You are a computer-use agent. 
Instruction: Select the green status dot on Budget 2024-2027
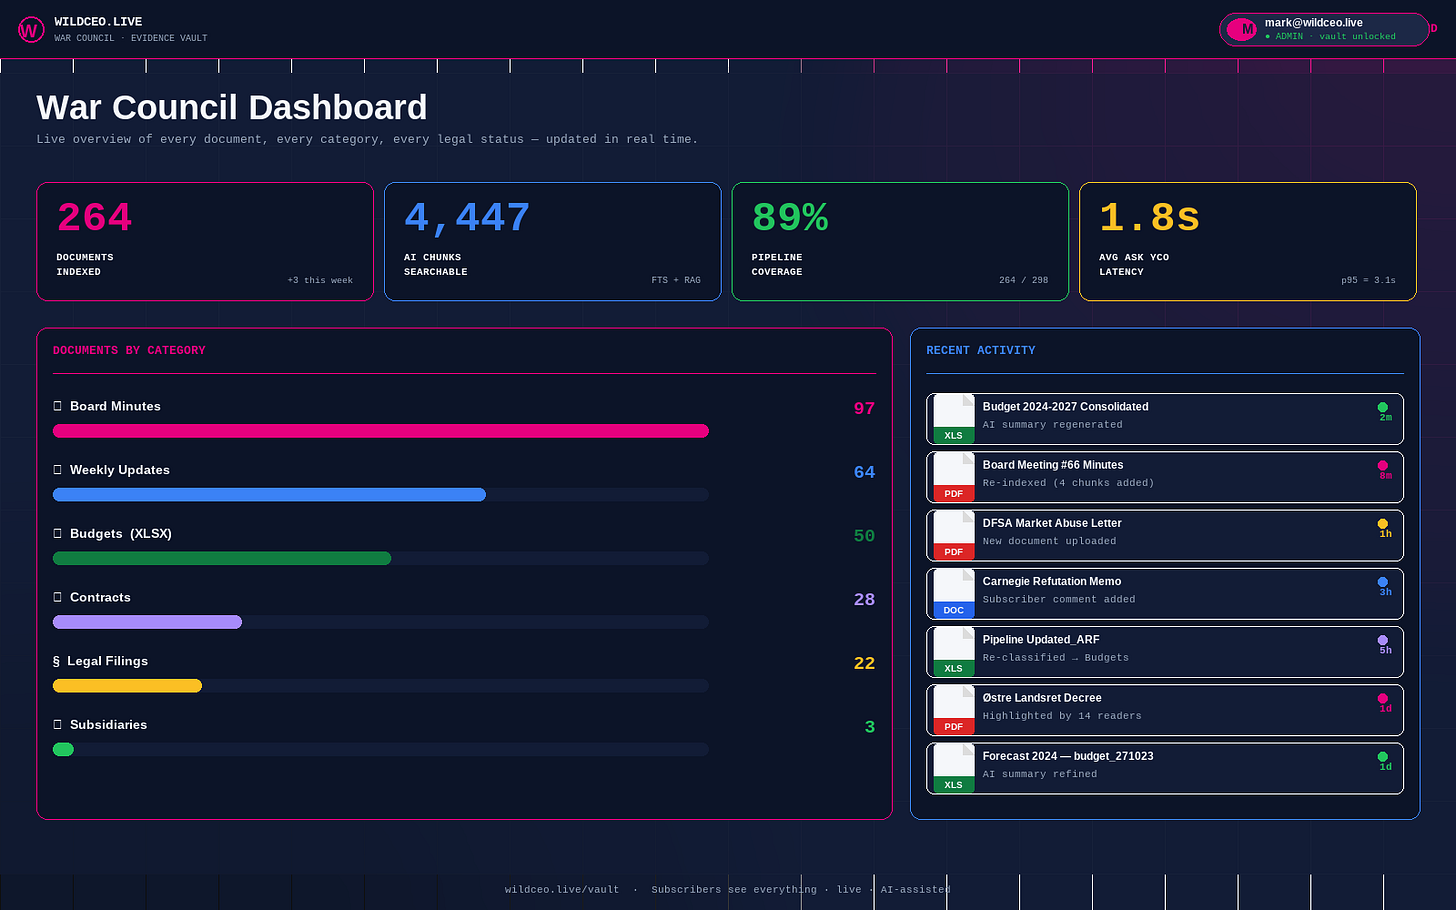[1383, 407]
